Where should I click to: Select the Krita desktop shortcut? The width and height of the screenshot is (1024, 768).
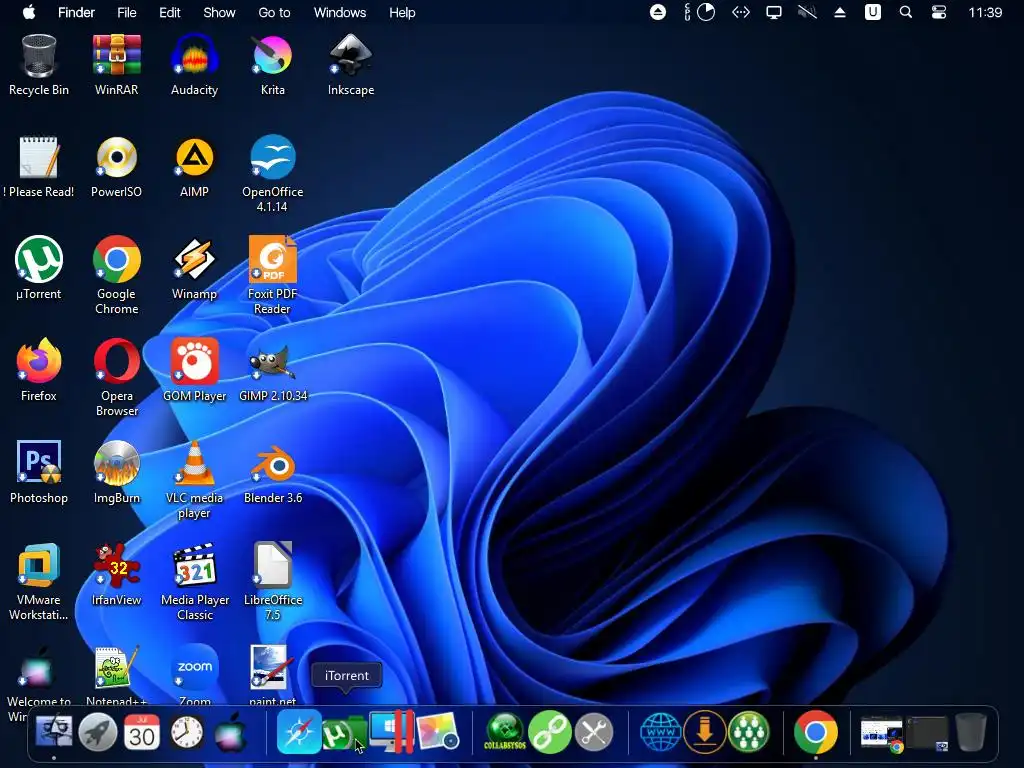pos(272,65)
